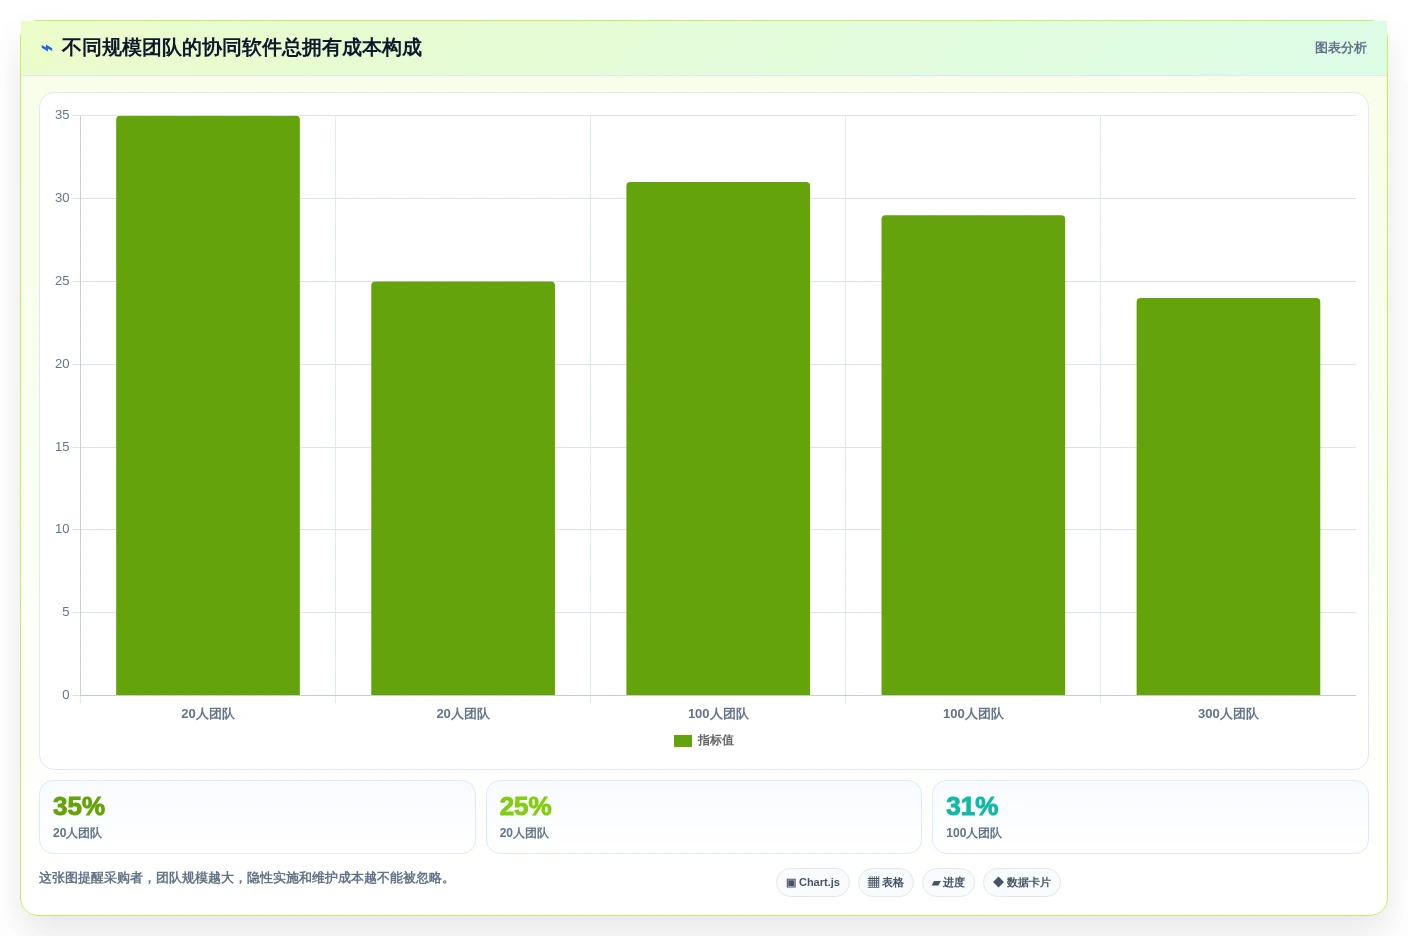1408x936 pixels.
Task: Click the 300人团队 bar
Action: pos(1228,496)
